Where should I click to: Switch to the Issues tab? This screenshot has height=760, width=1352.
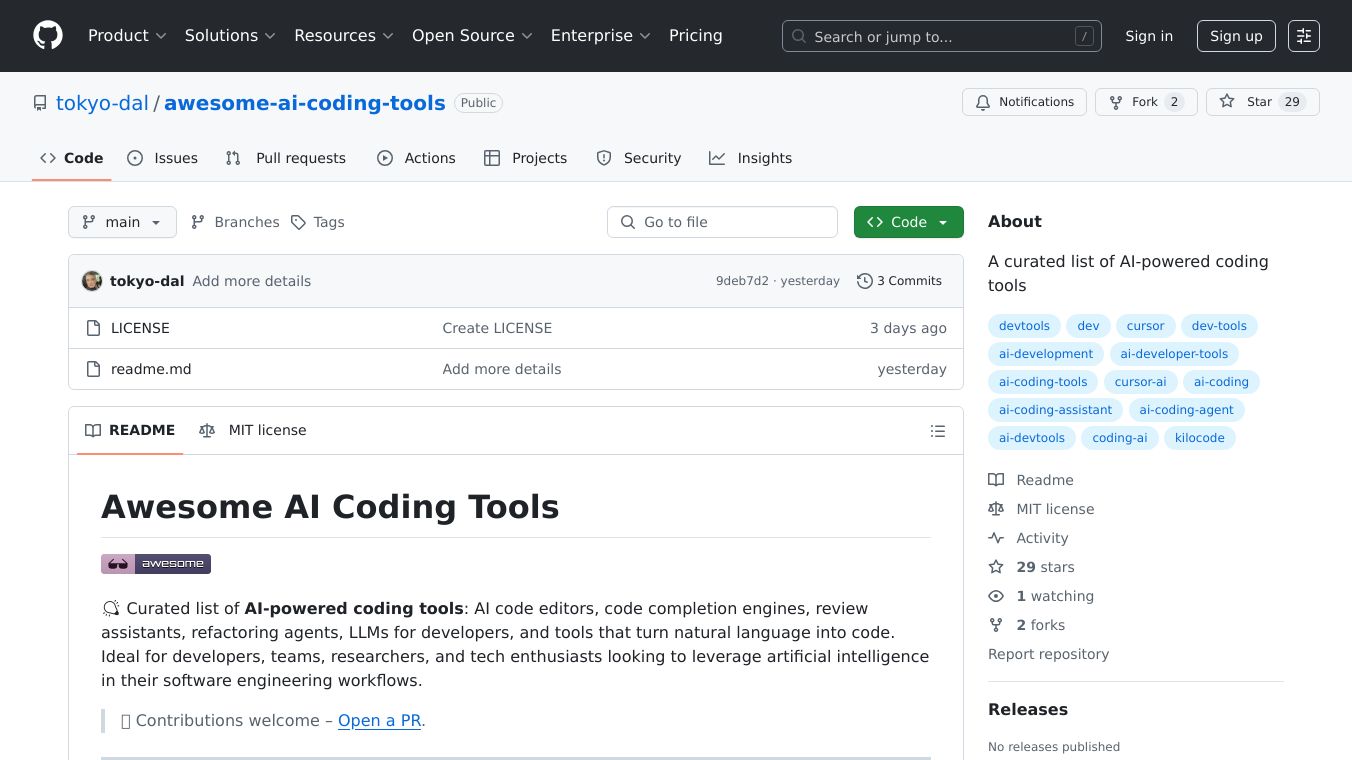pyautogui.click(x=163, y=158)
